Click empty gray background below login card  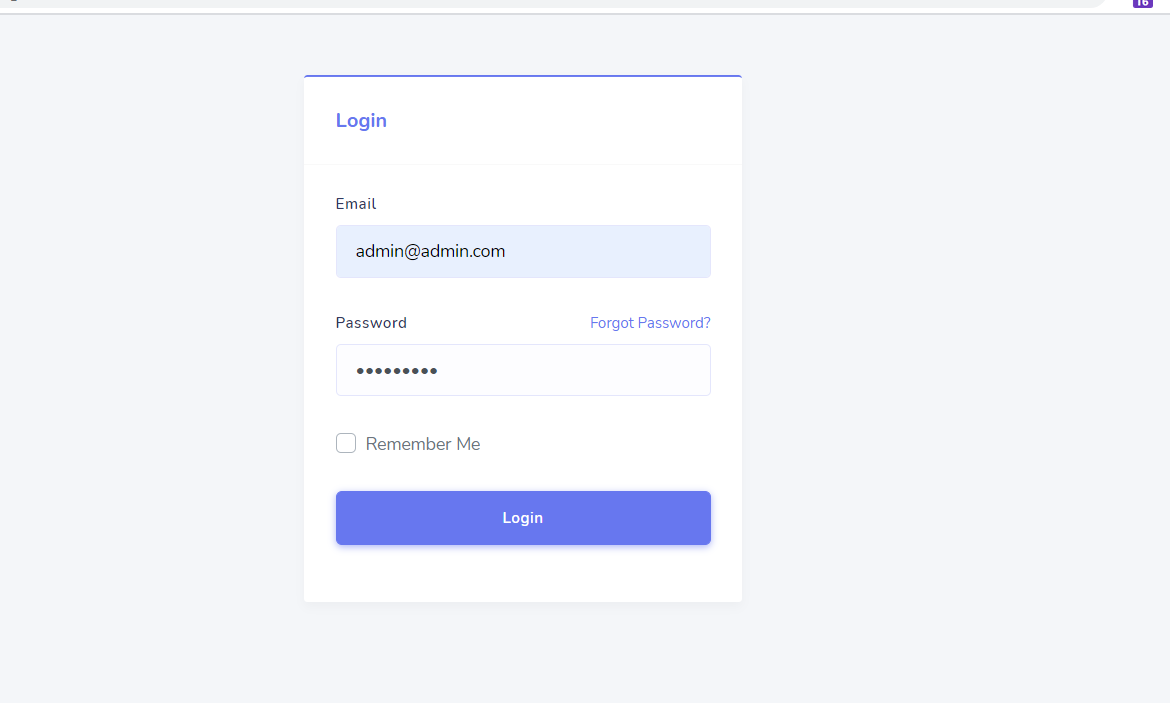tap(523, 655)
